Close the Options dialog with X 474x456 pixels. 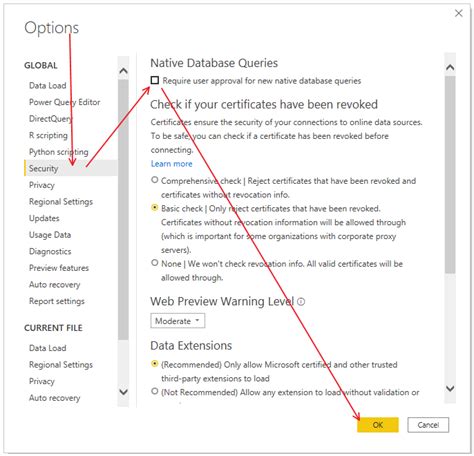click(x=459, y=13)
